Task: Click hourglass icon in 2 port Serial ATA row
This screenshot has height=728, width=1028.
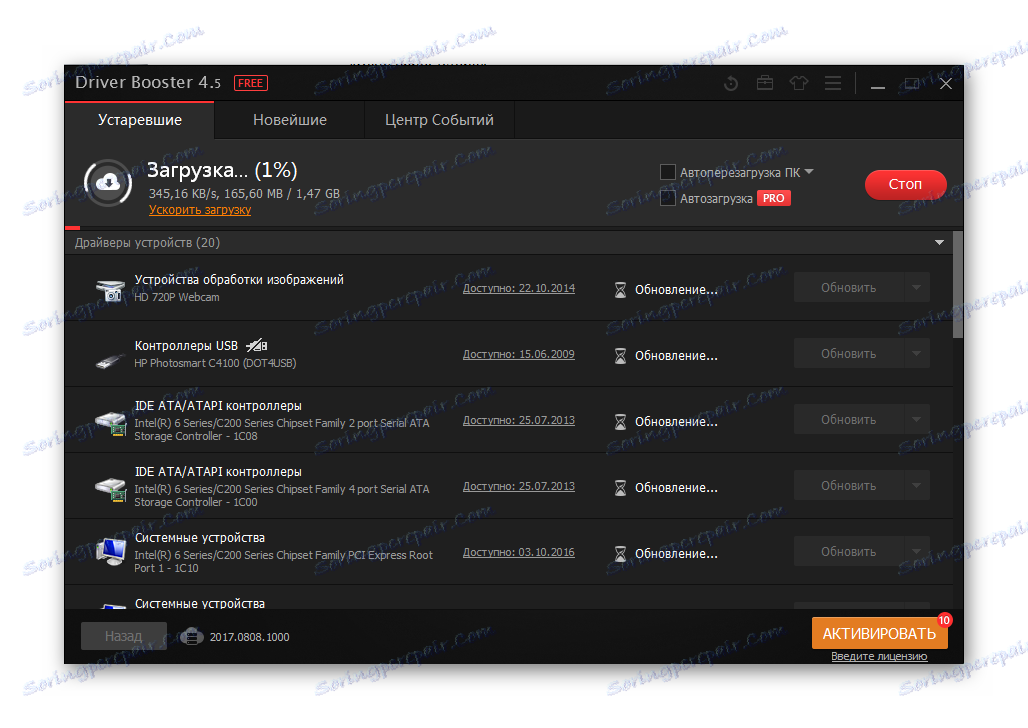Action: pyautogui.click(x=620, y=422)
